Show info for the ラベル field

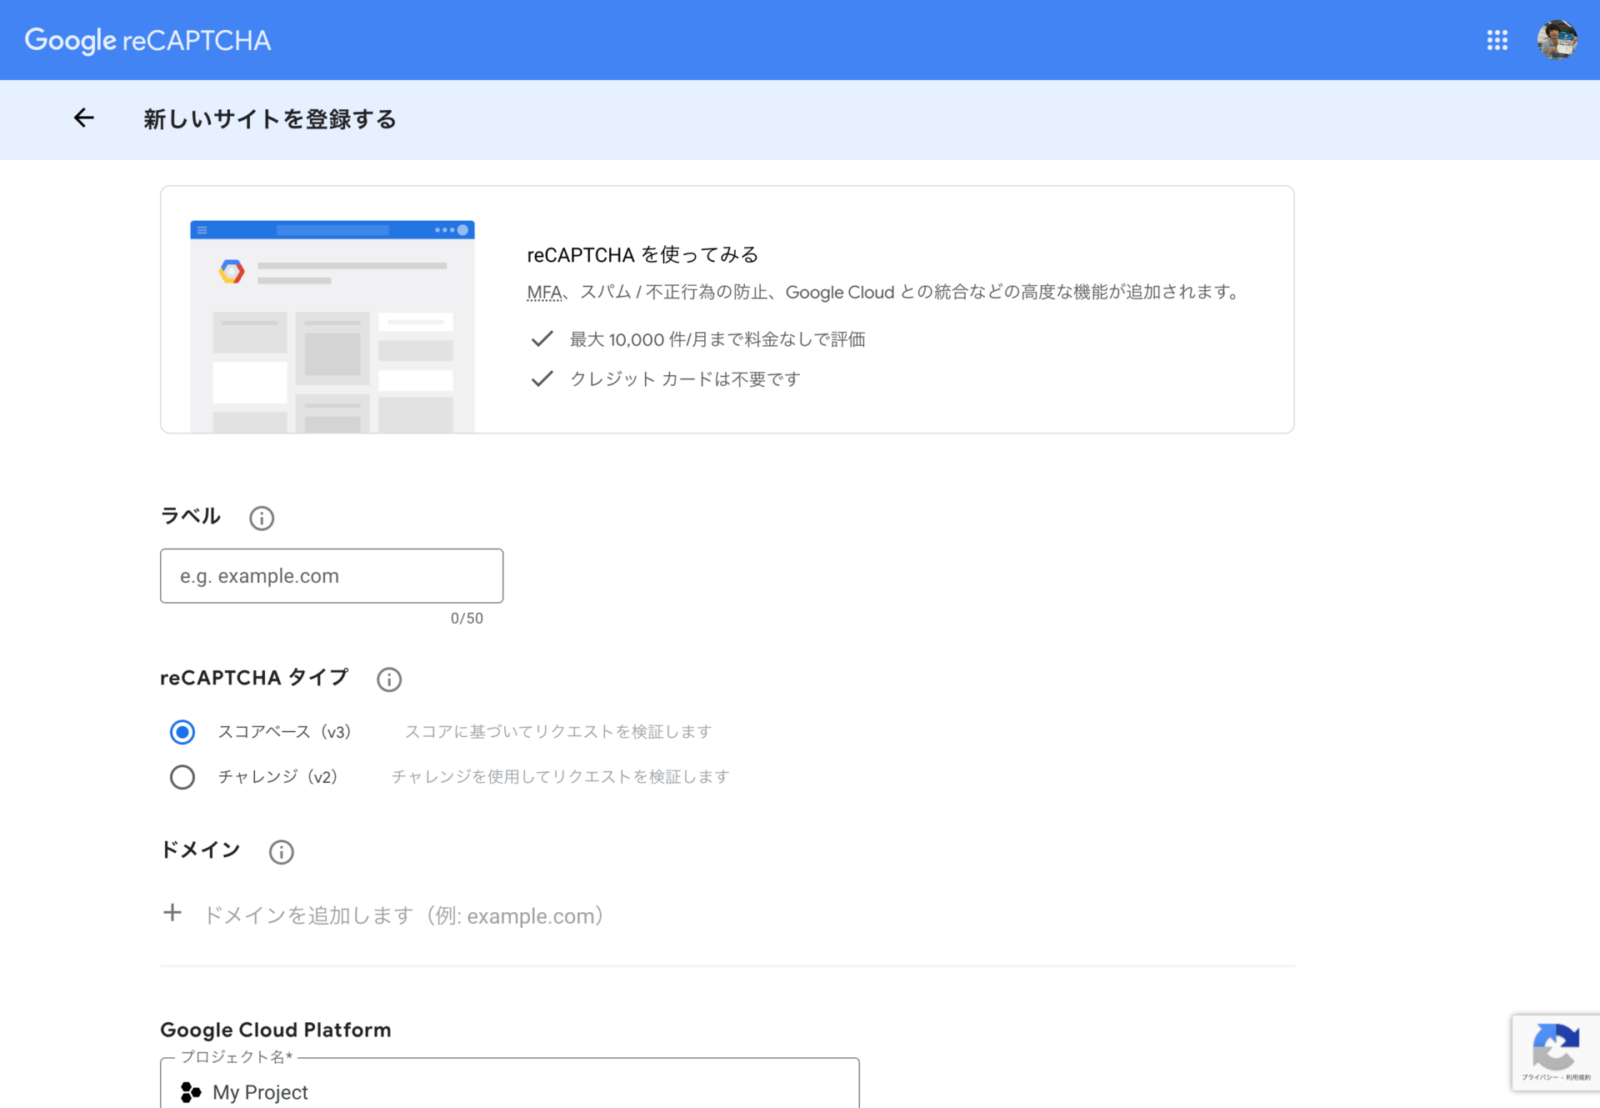(x=261, y=518)
